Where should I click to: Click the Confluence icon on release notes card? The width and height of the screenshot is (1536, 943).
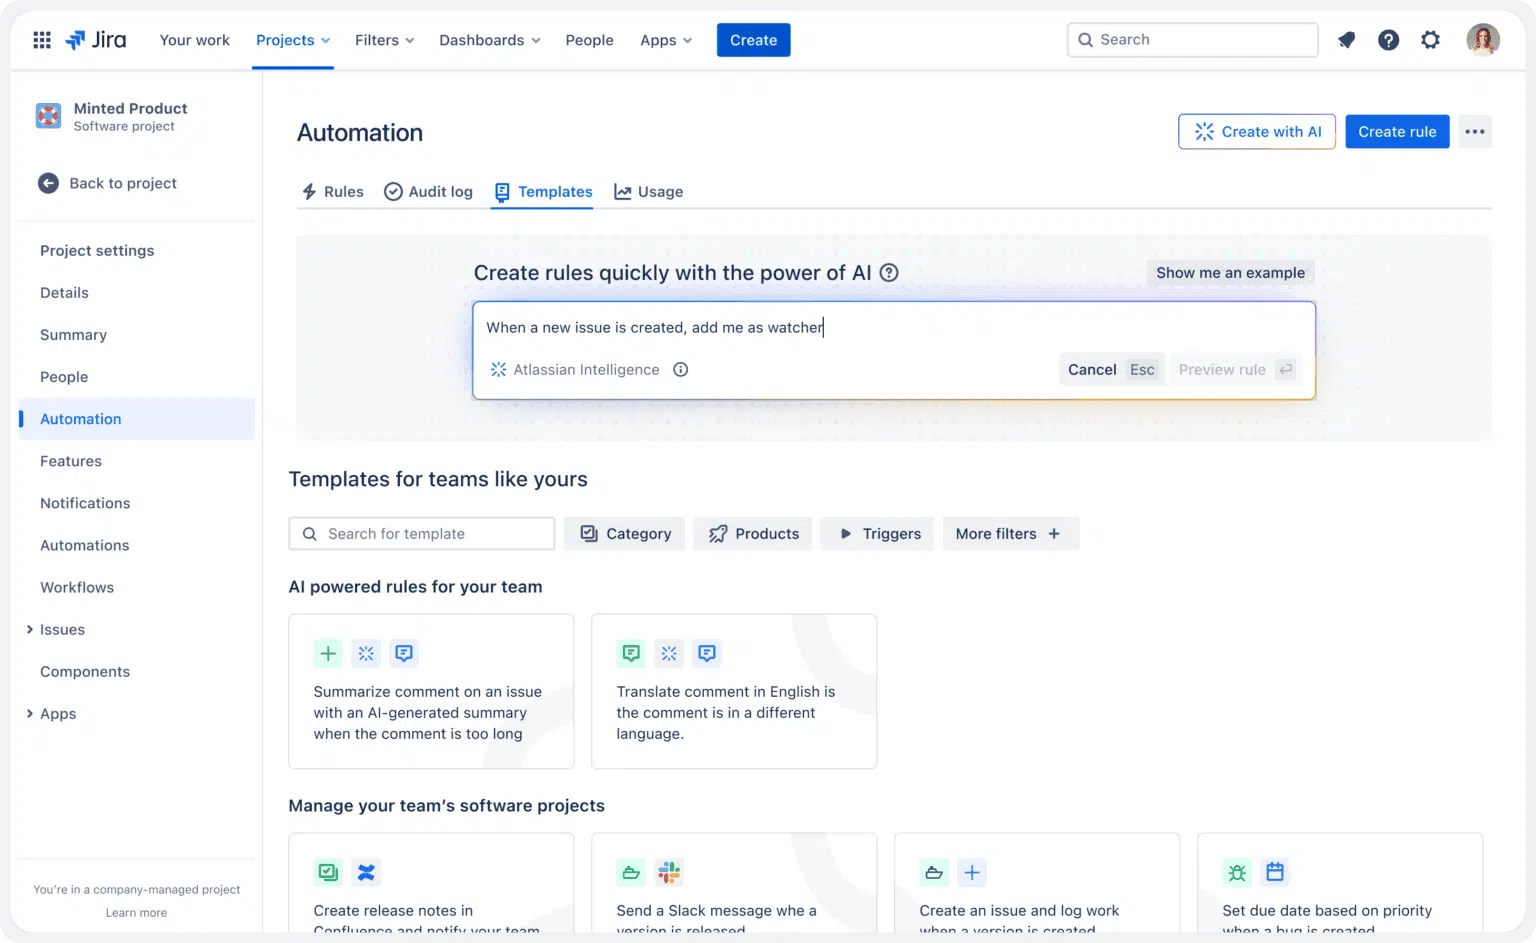pyautogui.click(x=366, y=873)
